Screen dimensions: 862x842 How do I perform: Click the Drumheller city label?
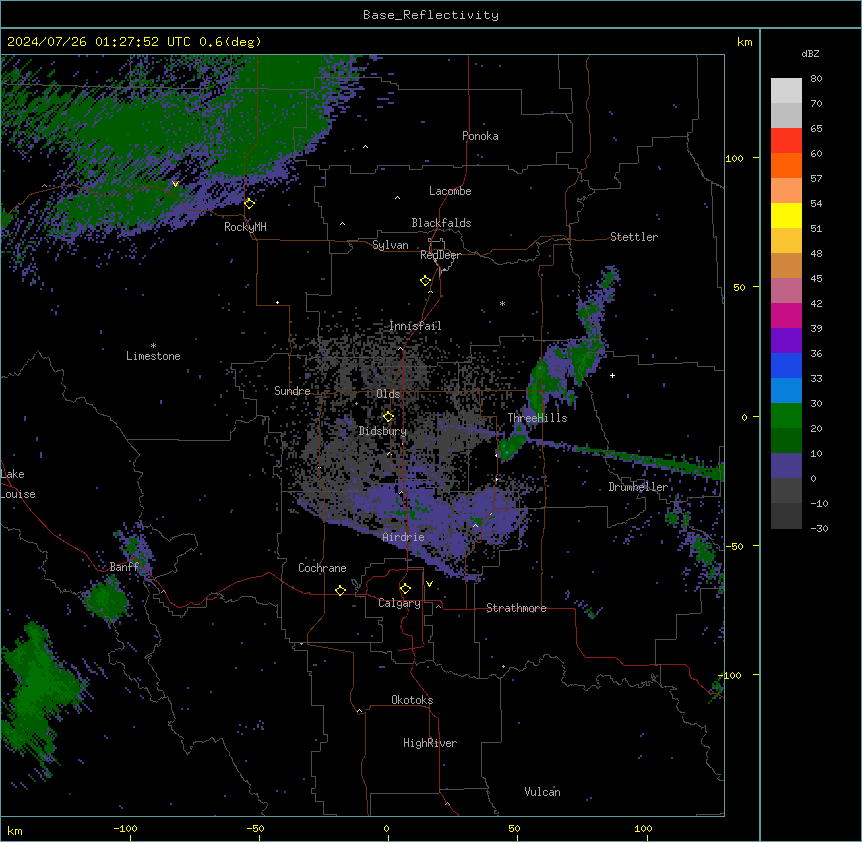pyautogui.click(x=638, y=487)
